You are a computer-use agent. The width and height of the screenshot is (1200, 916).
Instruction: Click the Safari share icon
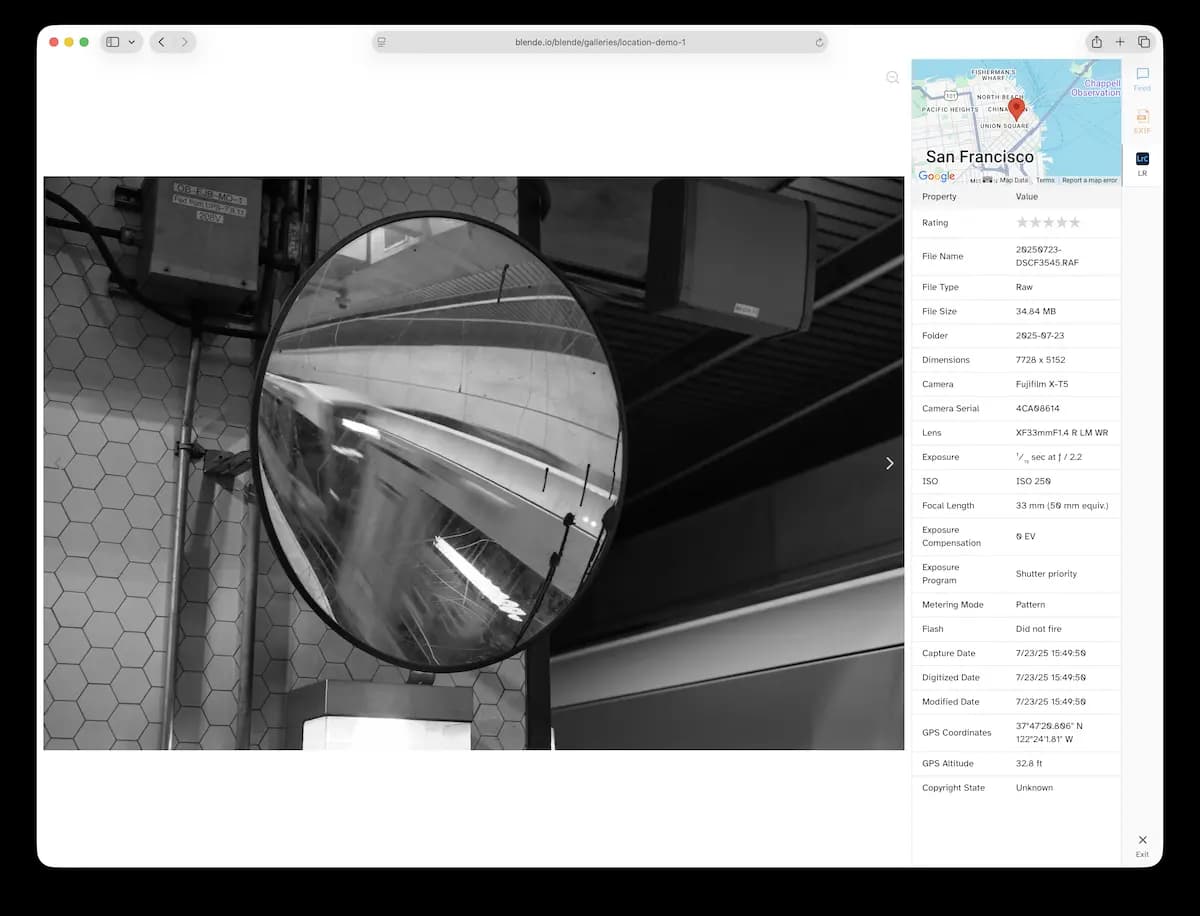click(x=1096, y=42)
